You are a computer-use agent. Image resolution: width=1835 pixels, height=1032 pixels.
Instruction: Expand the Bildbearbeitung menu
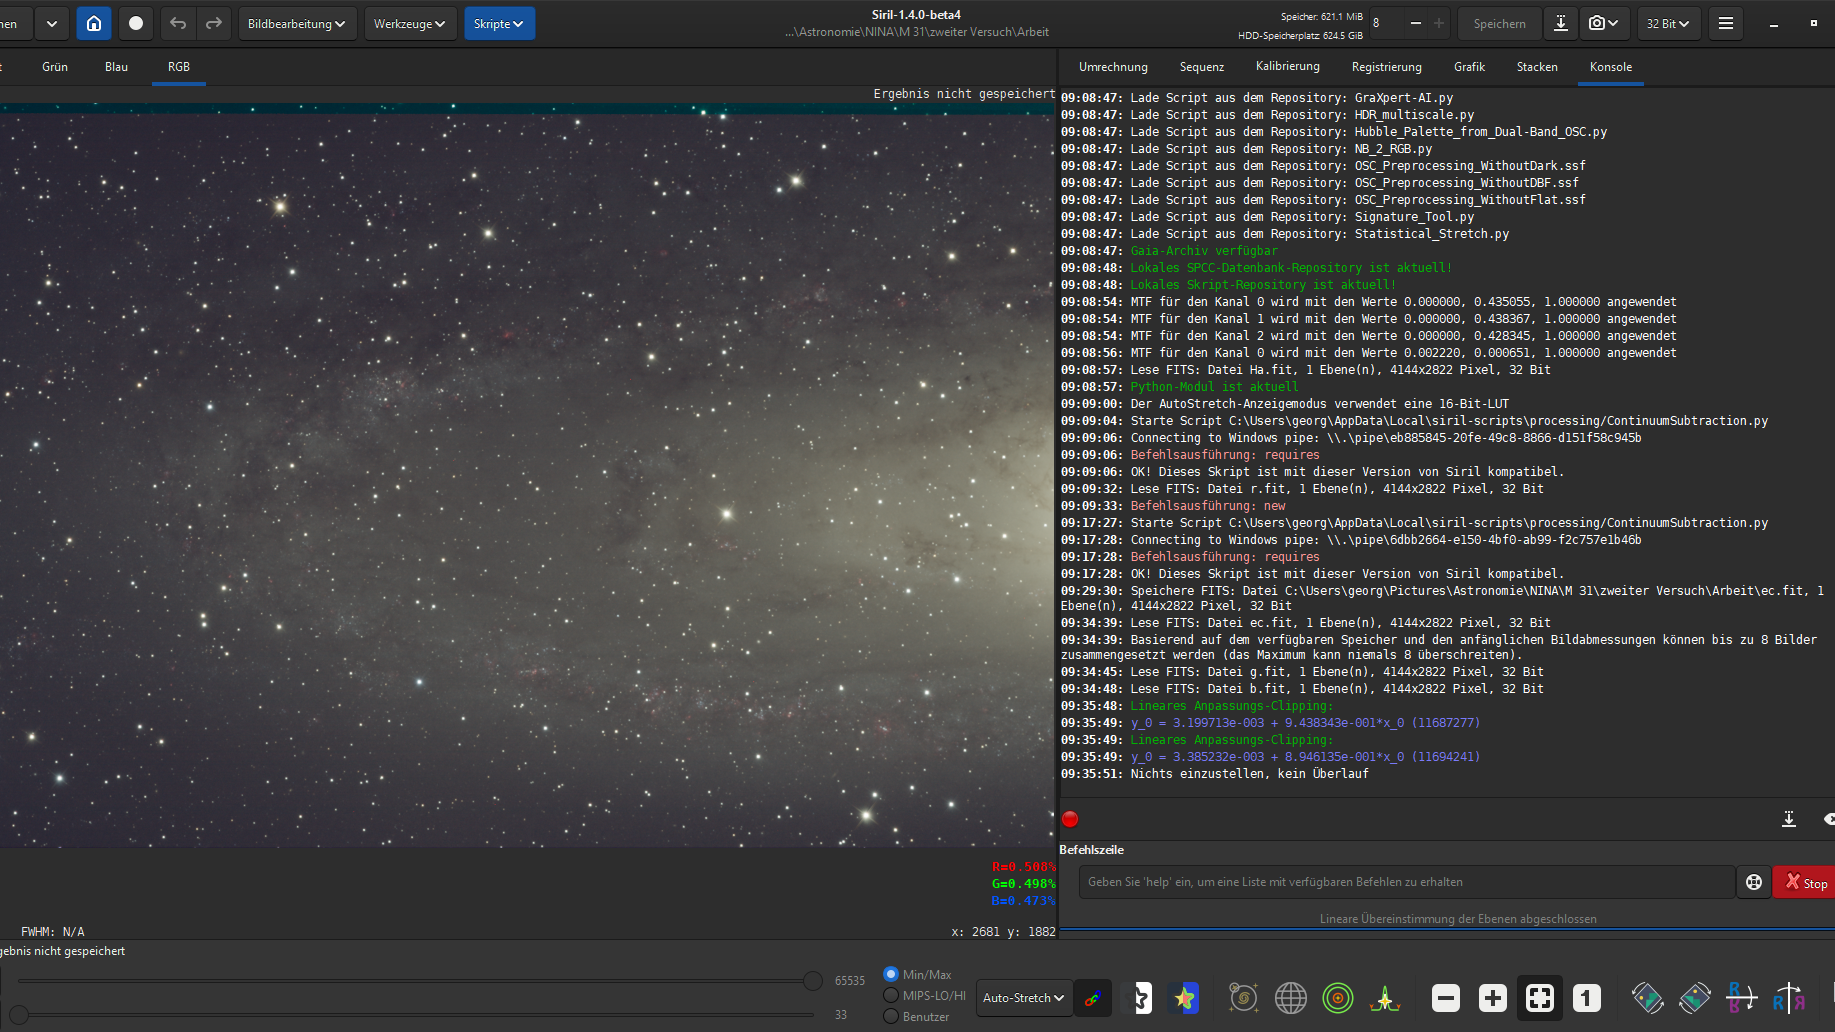296,23
